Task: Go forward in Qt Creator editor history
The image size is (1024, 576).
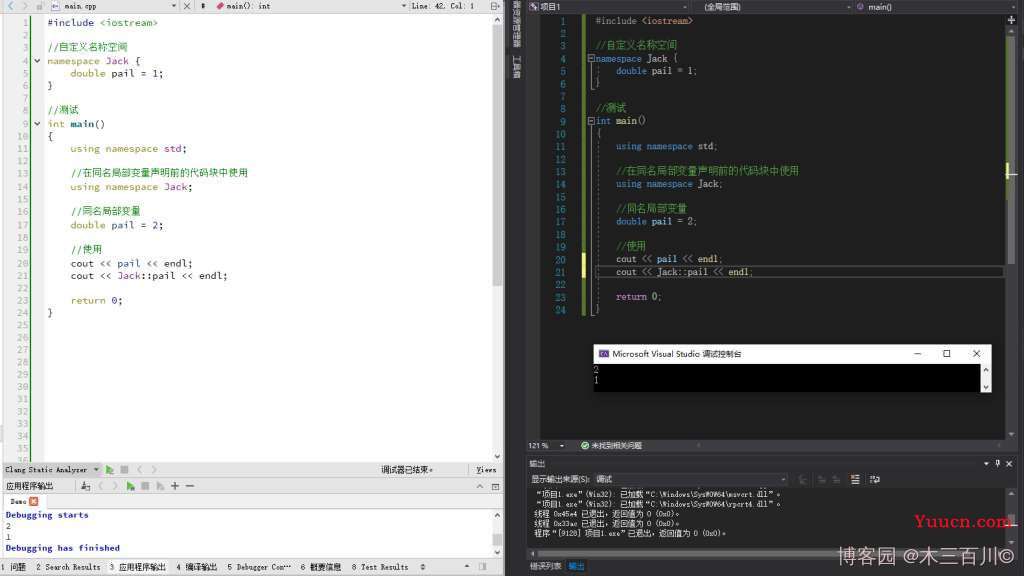Action: coord(25,6)
